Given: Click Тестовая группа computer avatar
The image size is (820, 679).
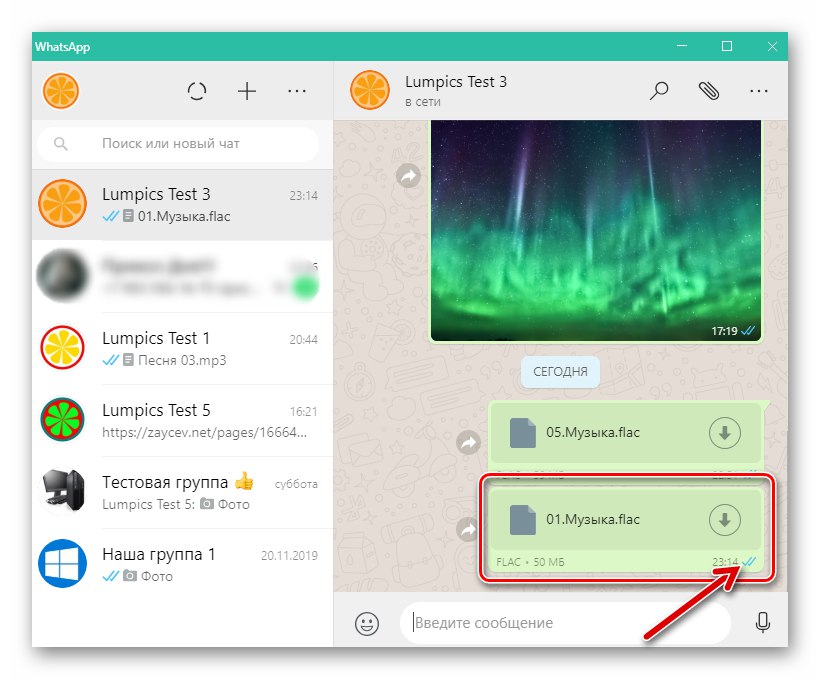Looking at the screenshot, I should point(63,491).
